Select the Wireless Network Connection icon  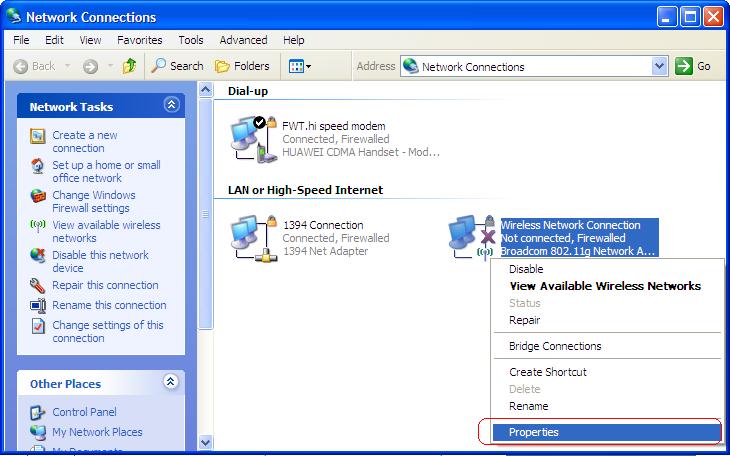[x=472, y=238]
